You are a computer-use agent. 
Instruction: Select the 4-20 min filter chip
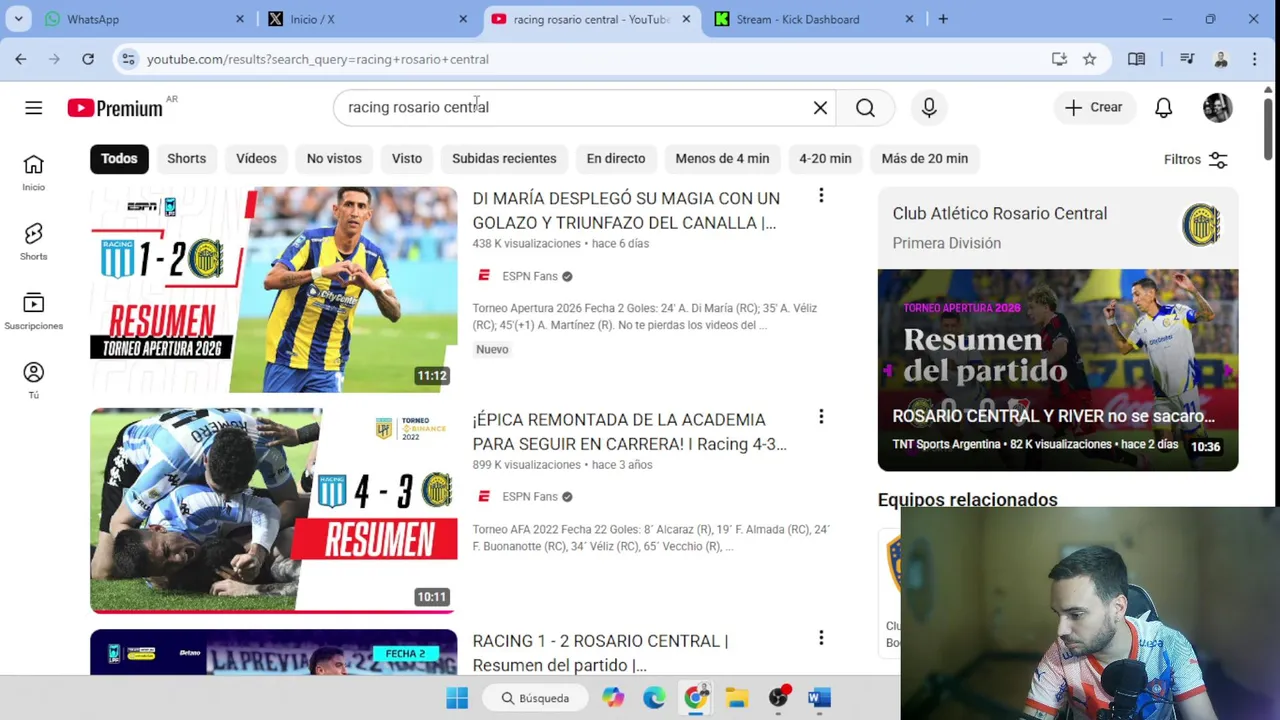pyautogui.click(x=825, y=158)
